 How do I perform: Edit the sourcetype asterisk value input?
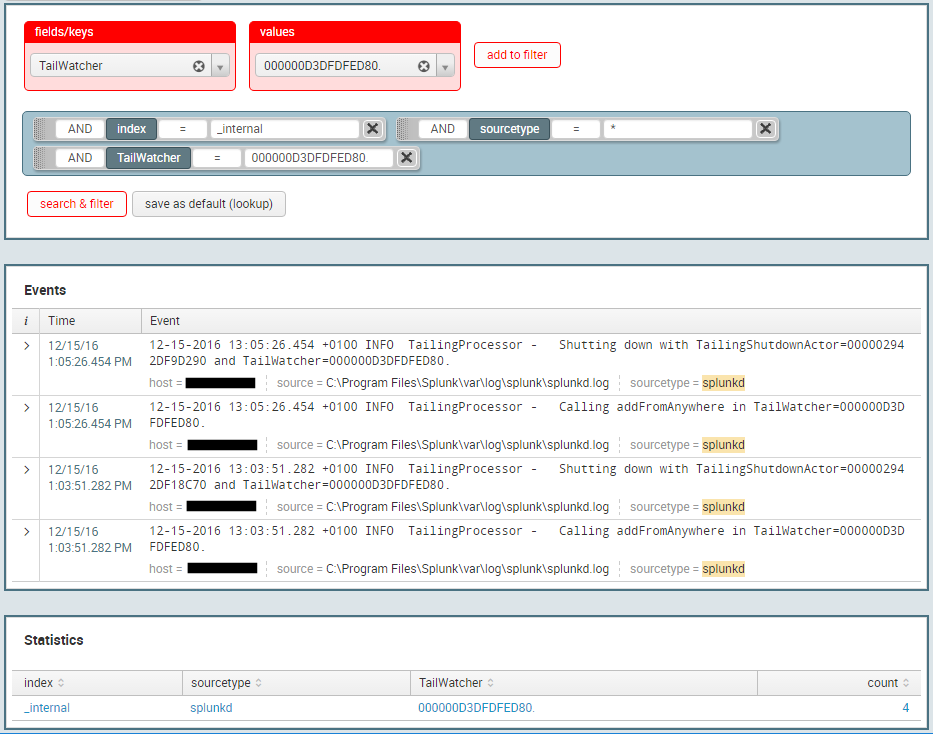[678, 128]
